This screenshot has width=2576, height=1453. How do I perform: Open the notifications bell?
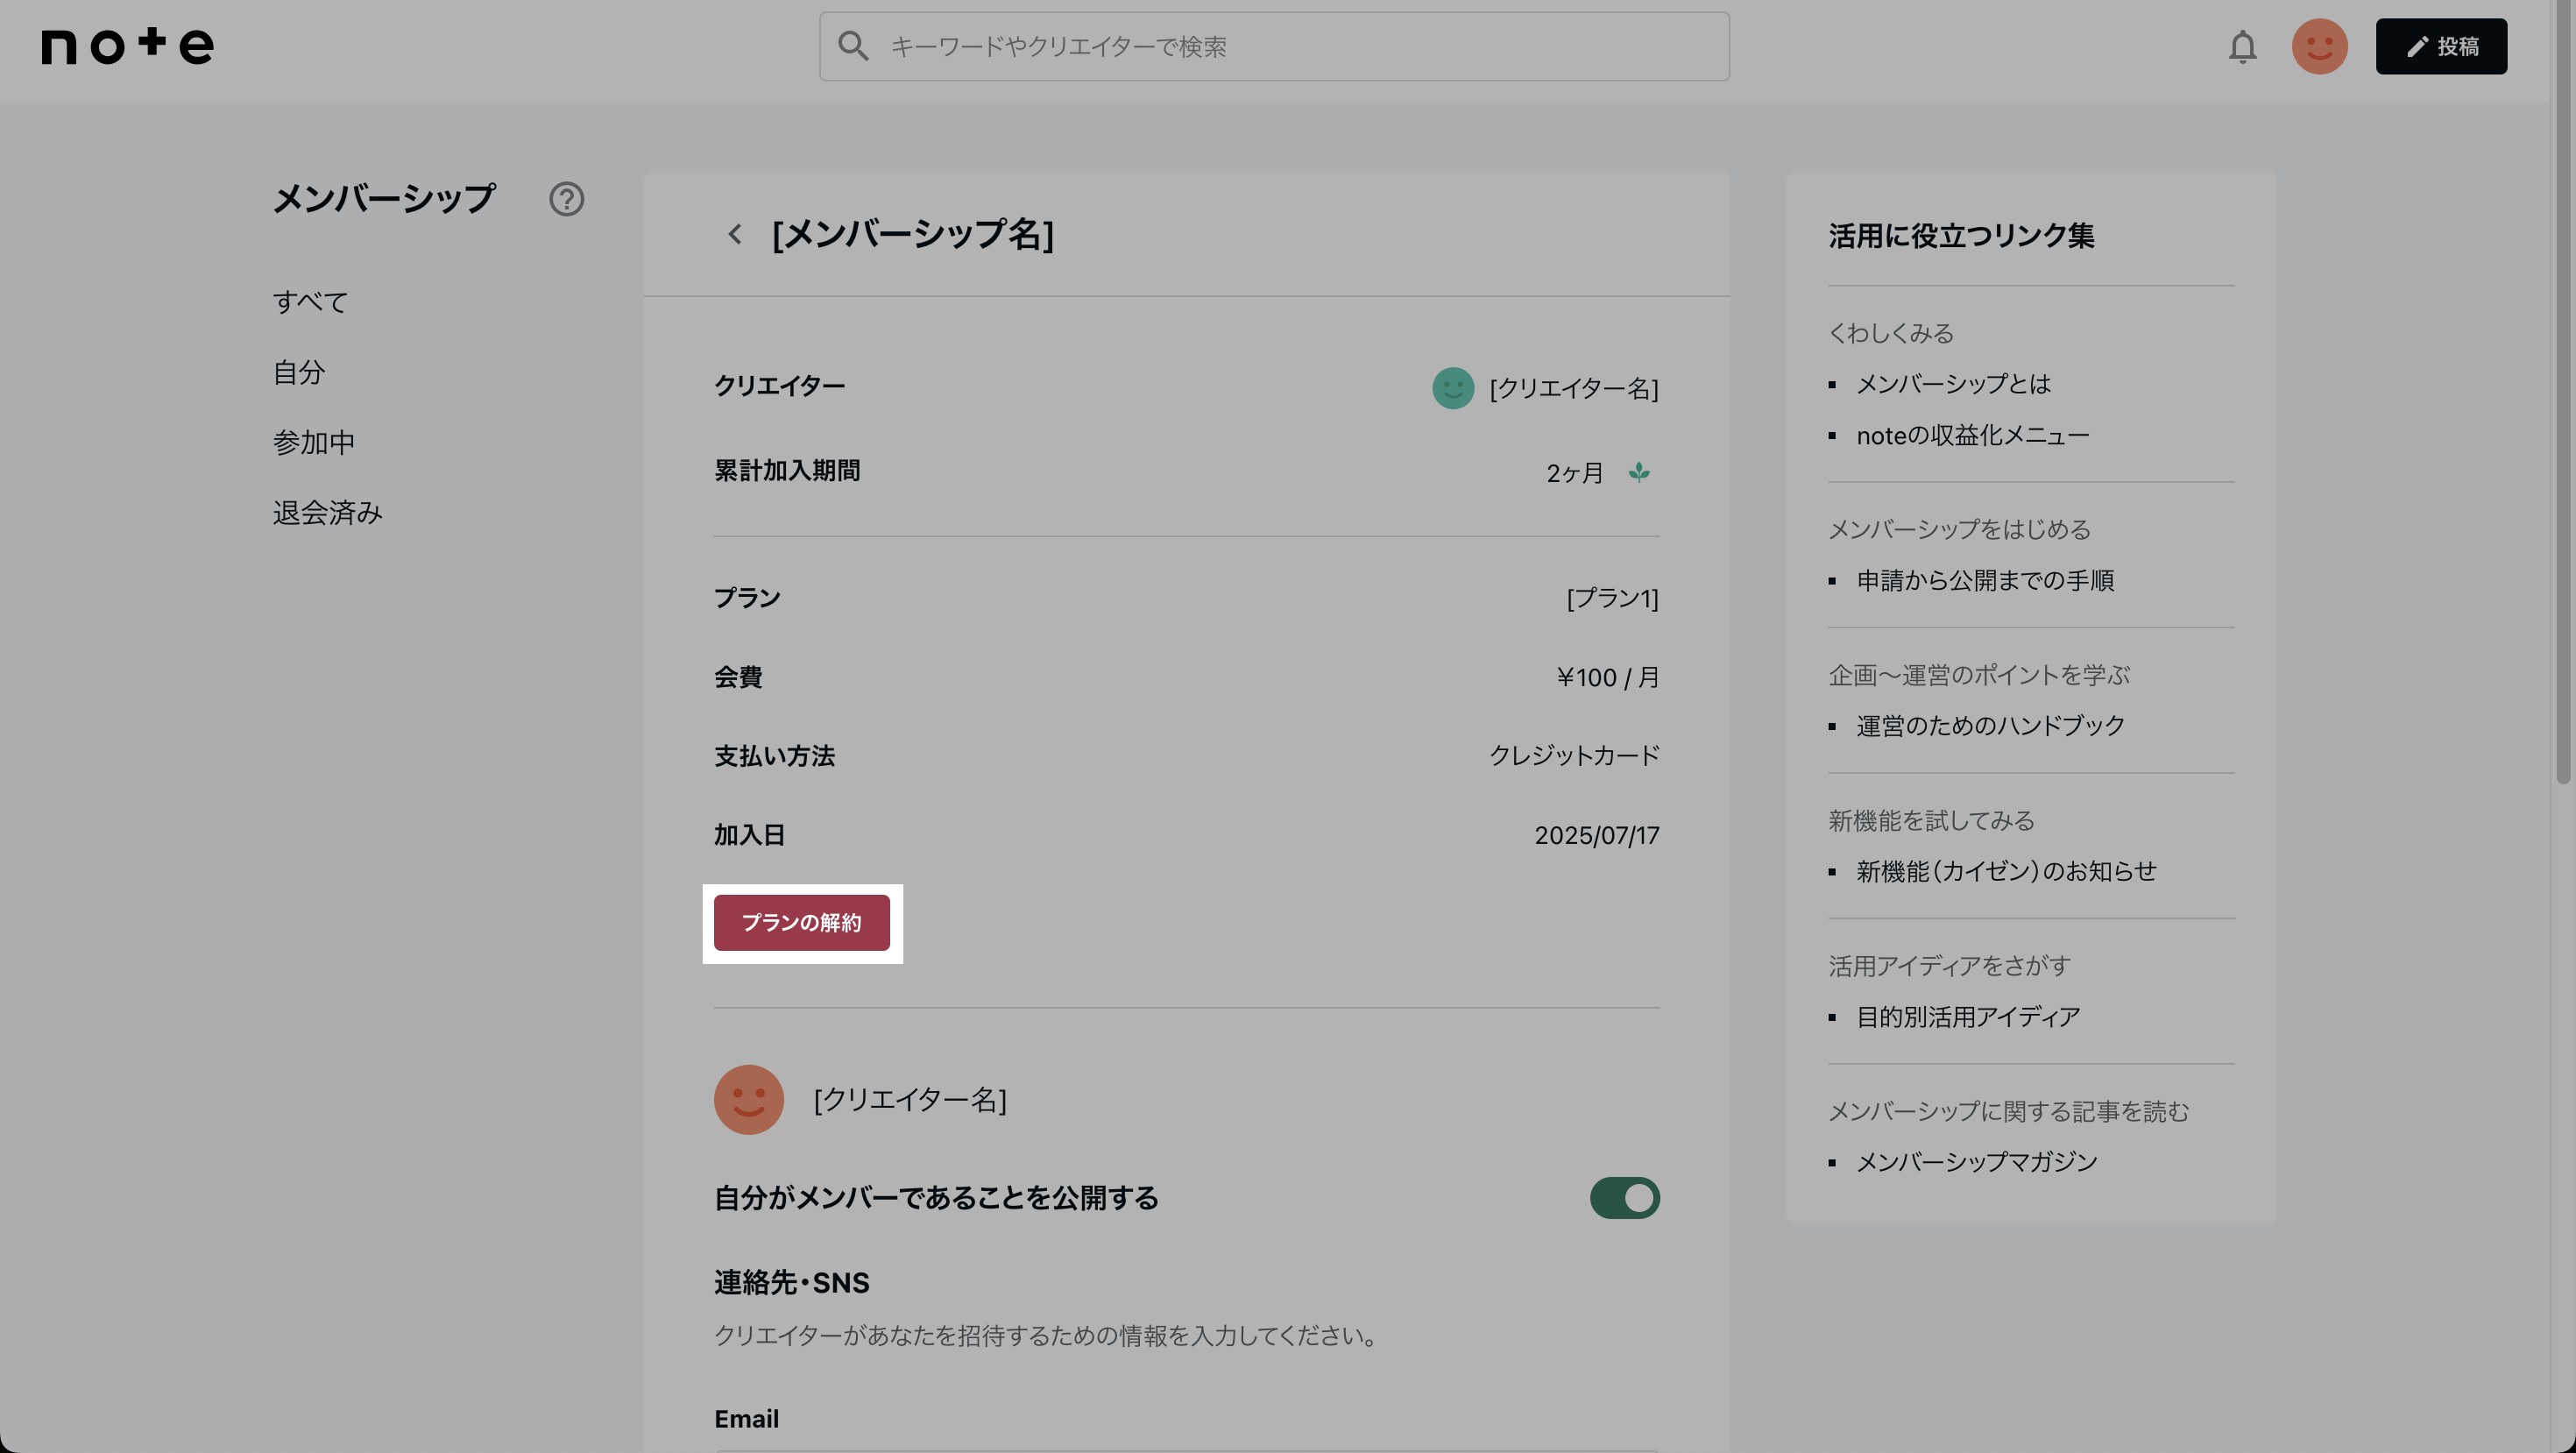coord(2242,47)
